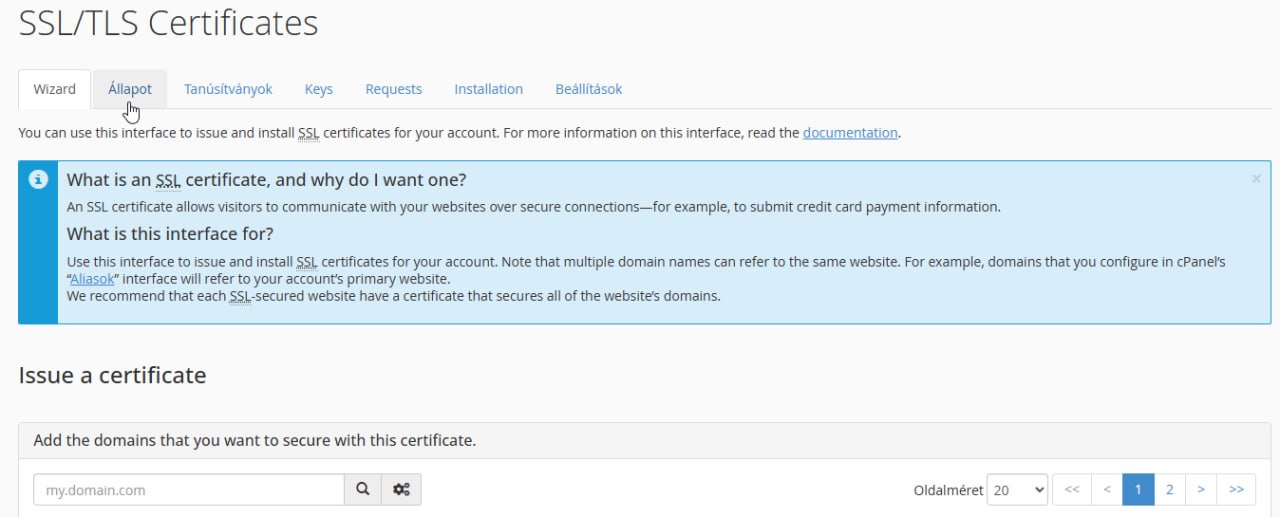Open the Állapot tab
Image resolution: width=1280 pixels, height=517 pixels.
[130, 89]
